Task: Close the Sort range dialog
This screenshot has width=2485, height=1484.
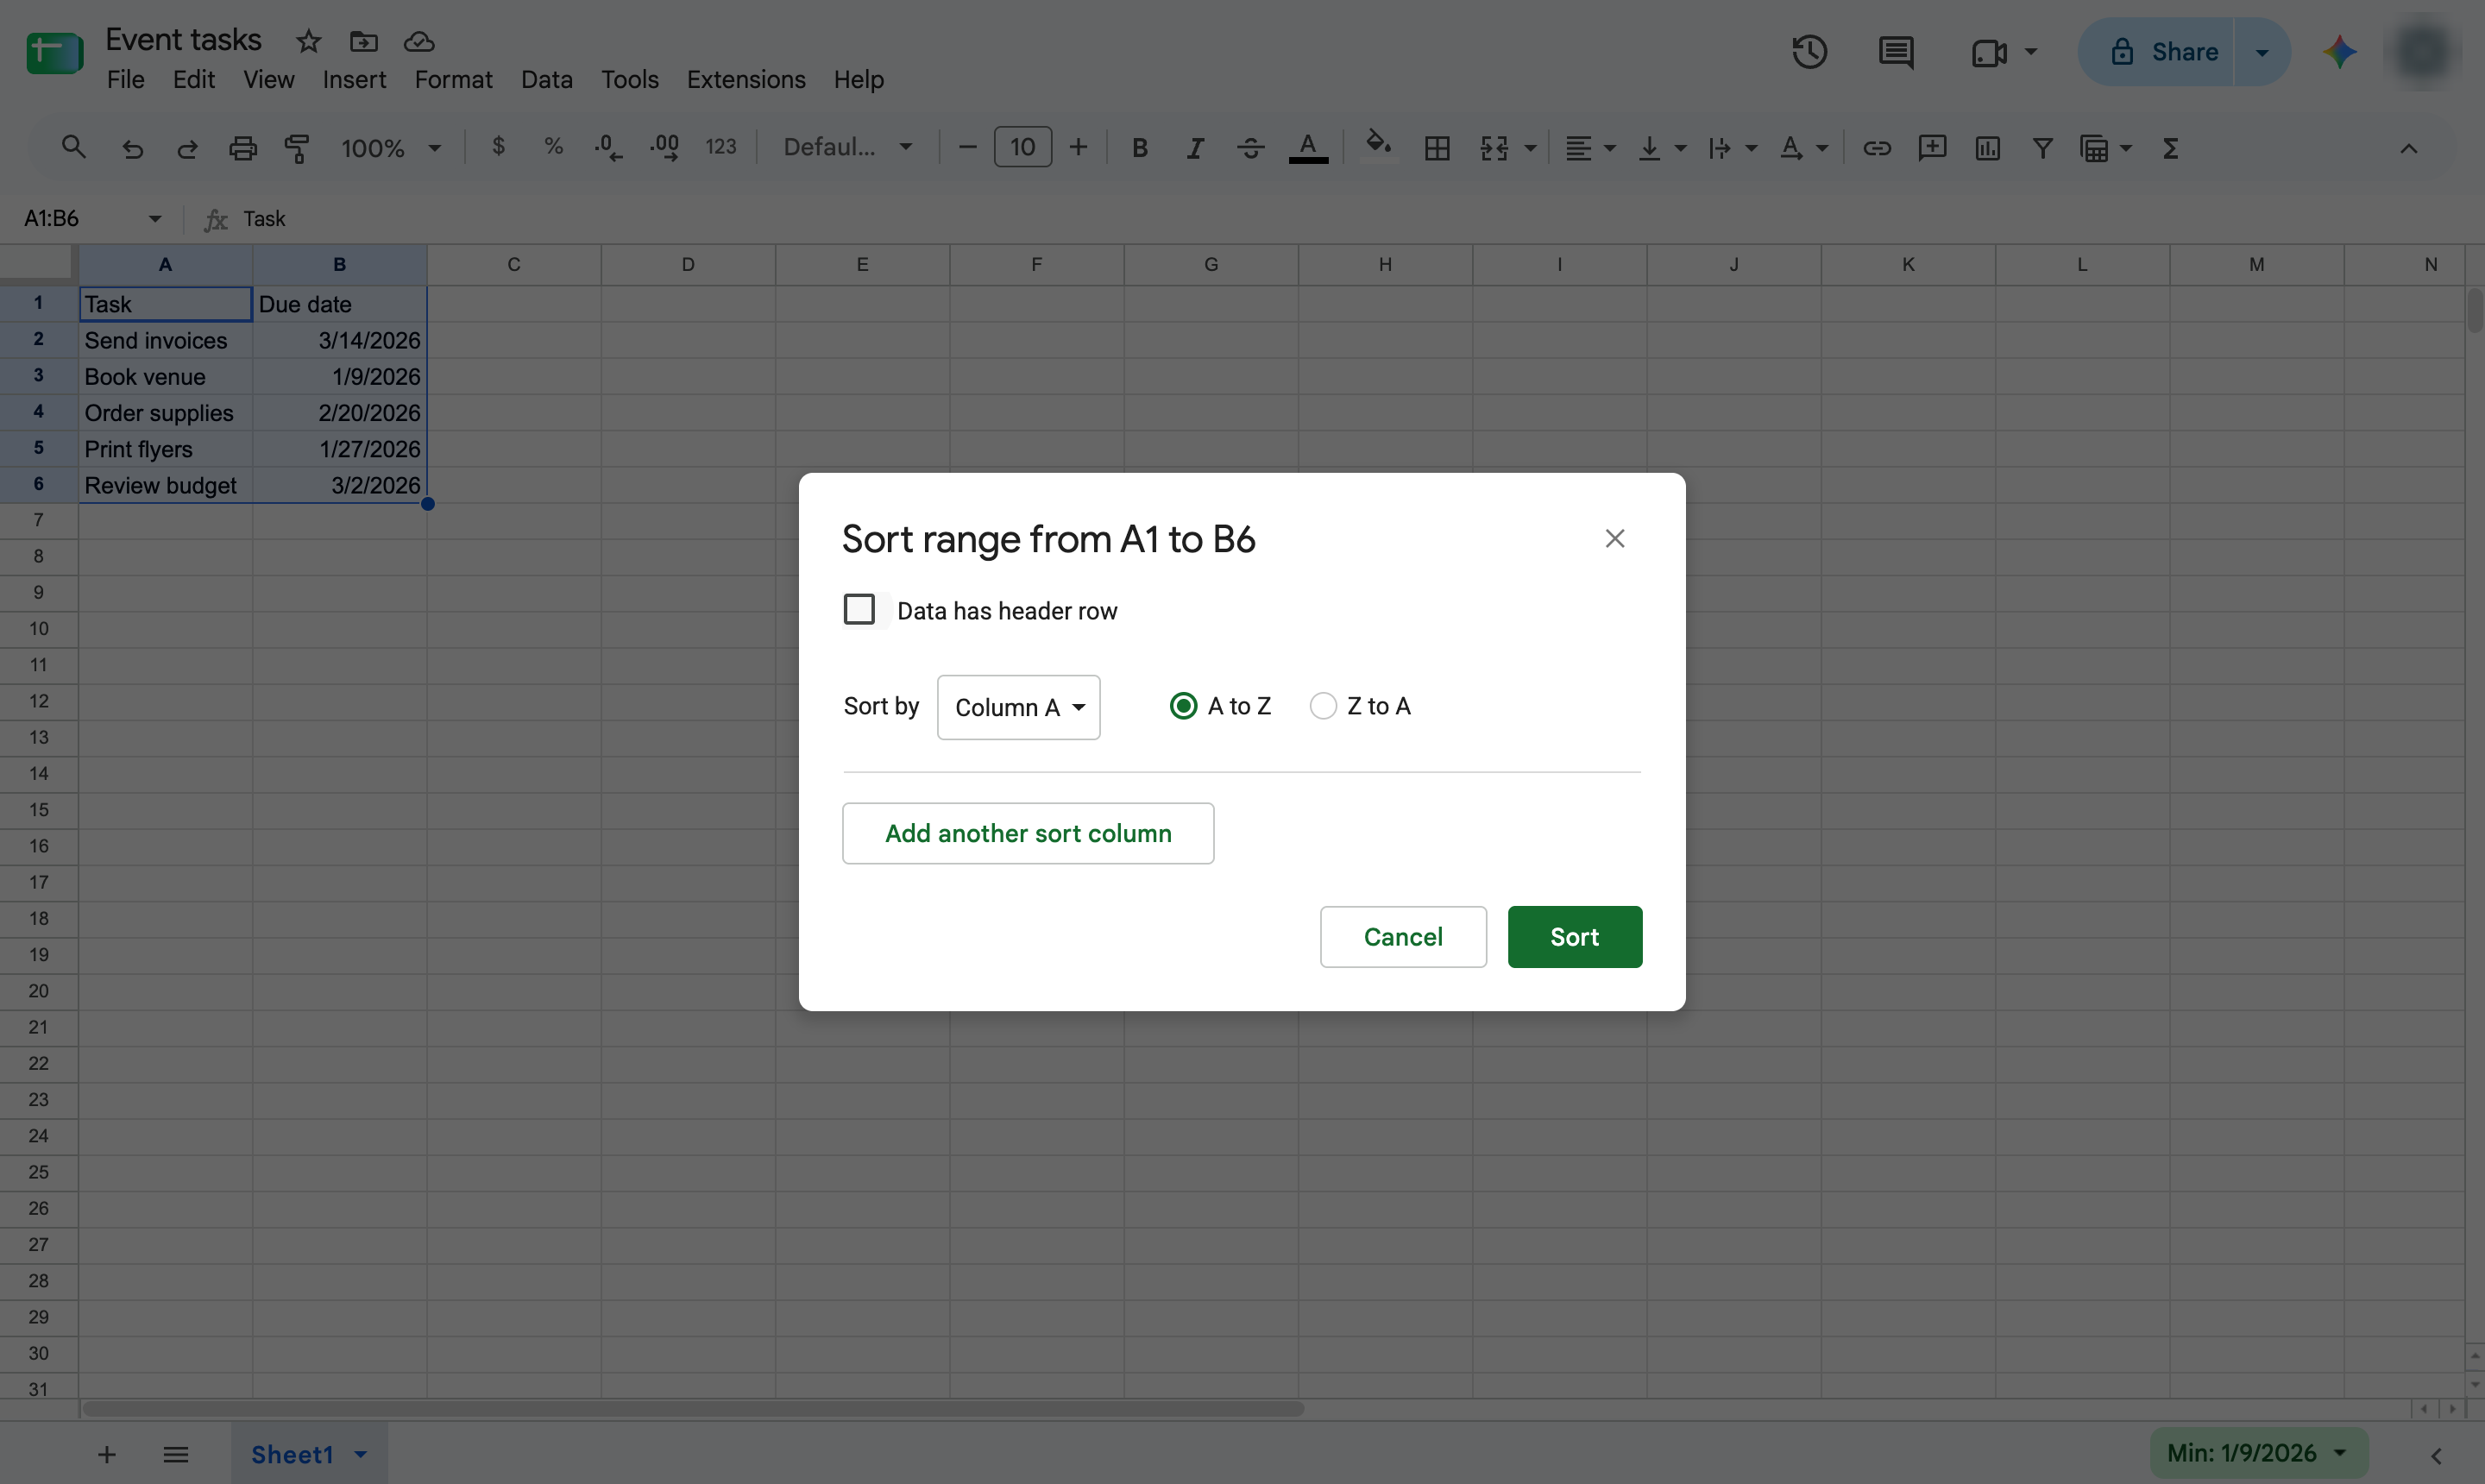Action: (x=1614, y=539)
